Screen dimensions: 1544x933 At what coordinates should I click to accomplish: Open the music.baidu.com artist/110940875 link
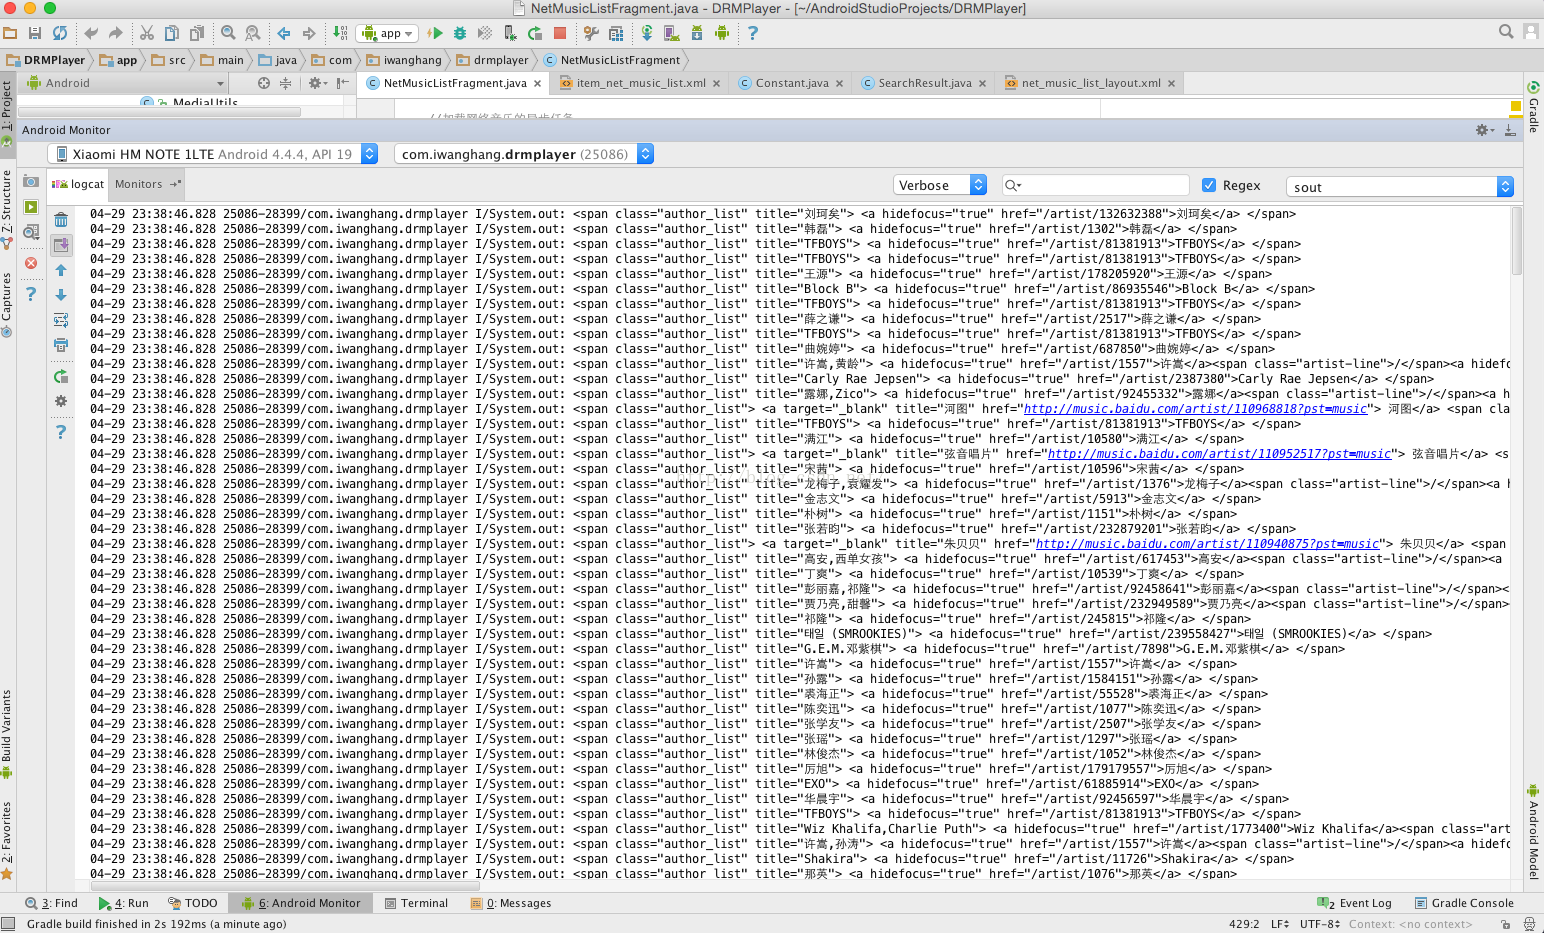(1207, 544)
